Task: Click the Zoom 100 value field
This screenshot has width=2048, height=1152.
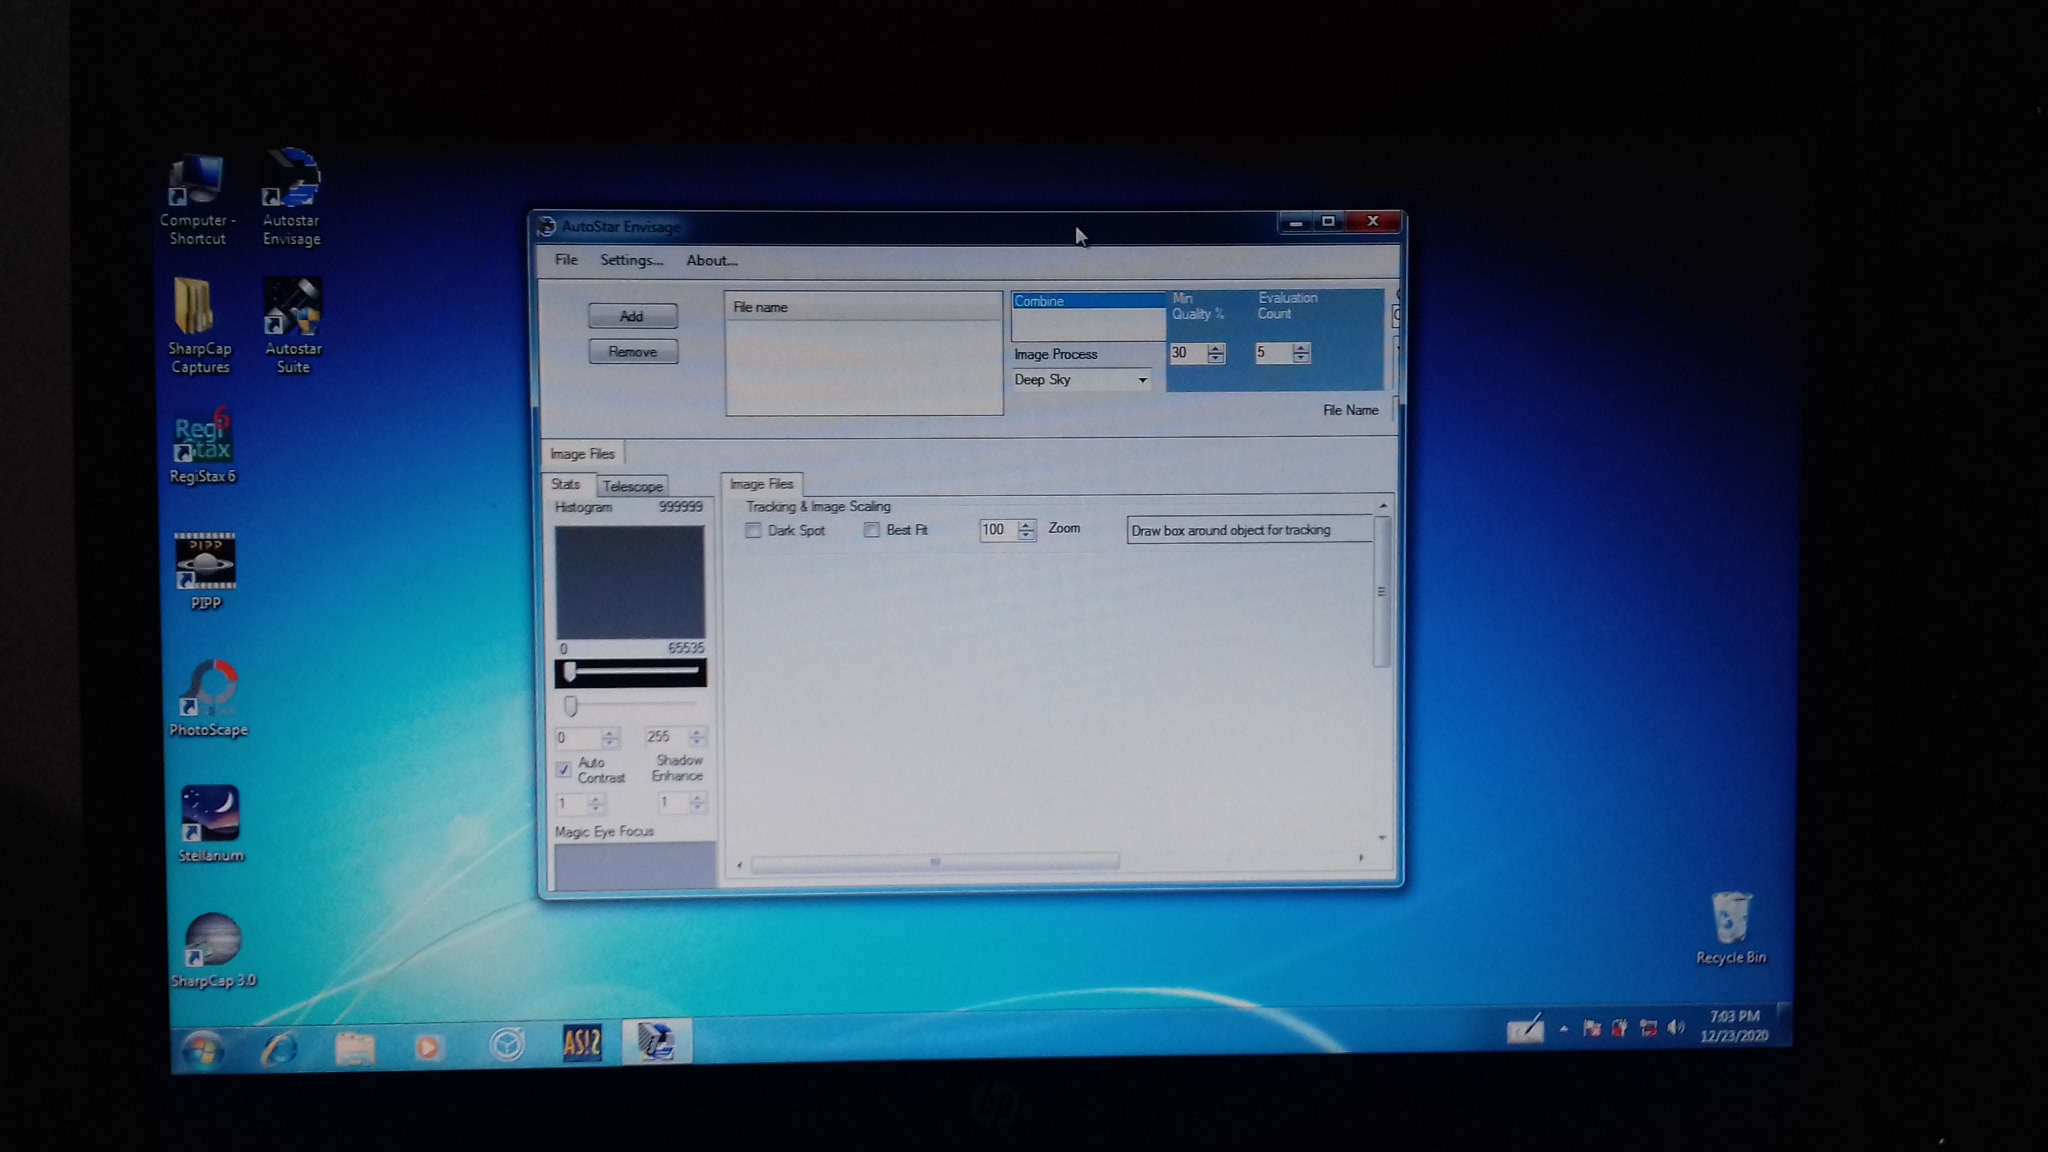Action: pyautogui.click(x=998, y=530)
